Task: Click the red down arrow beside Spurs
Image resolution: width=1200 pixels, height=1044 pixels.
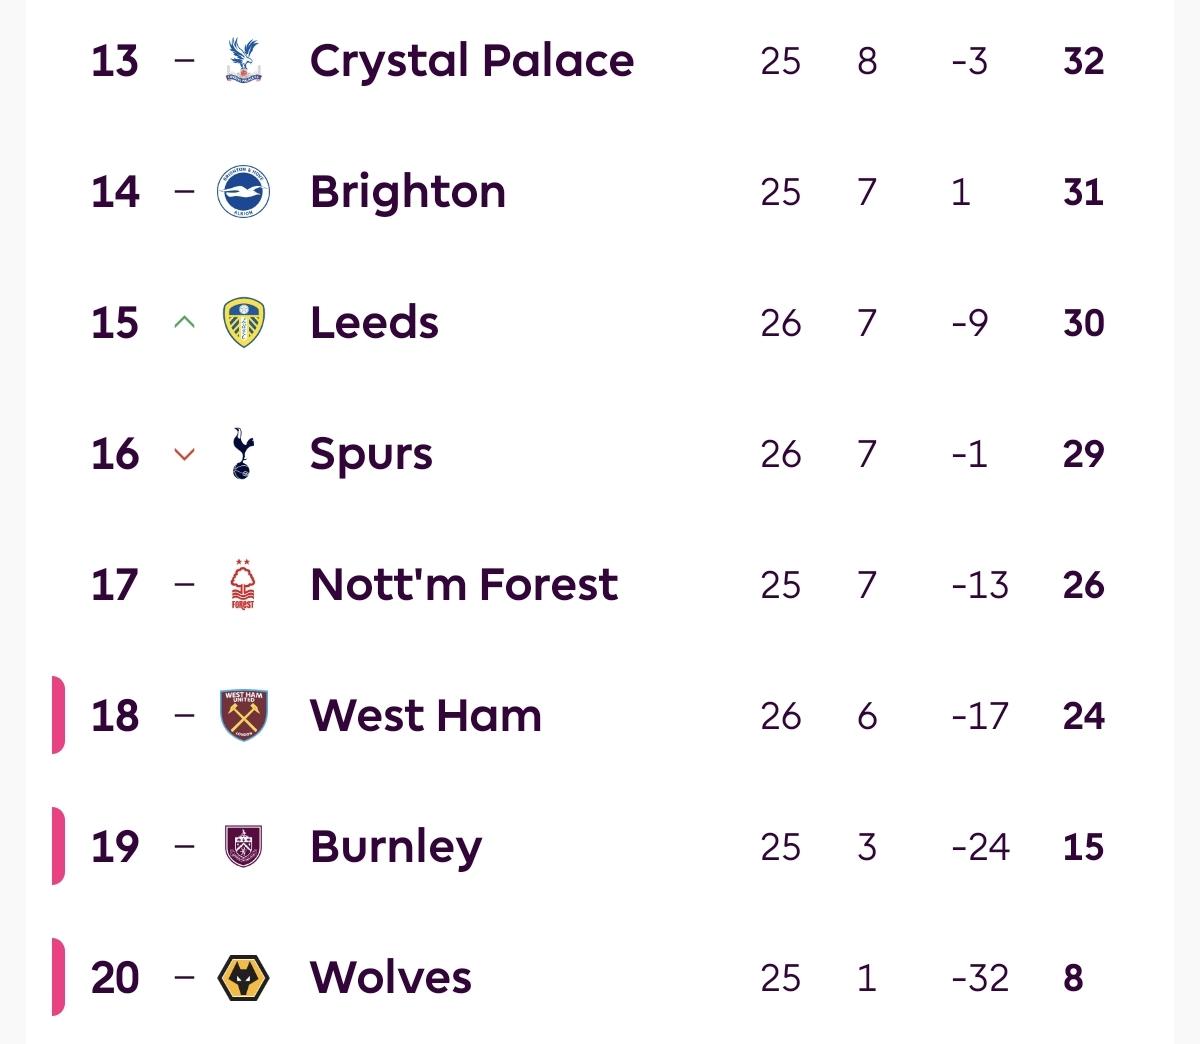Action: [184, 454]
